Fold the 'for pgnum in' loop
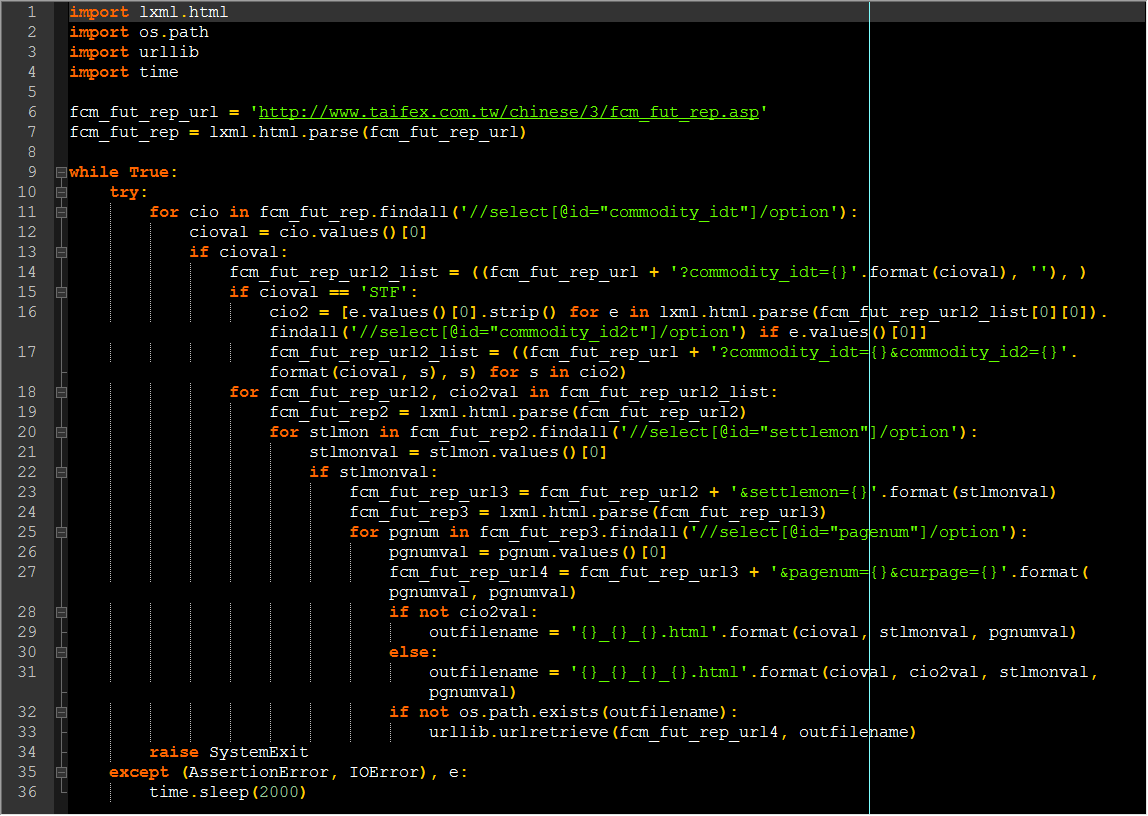The height and width of the screenshot is (816, 1148). (x=62, y=533)
